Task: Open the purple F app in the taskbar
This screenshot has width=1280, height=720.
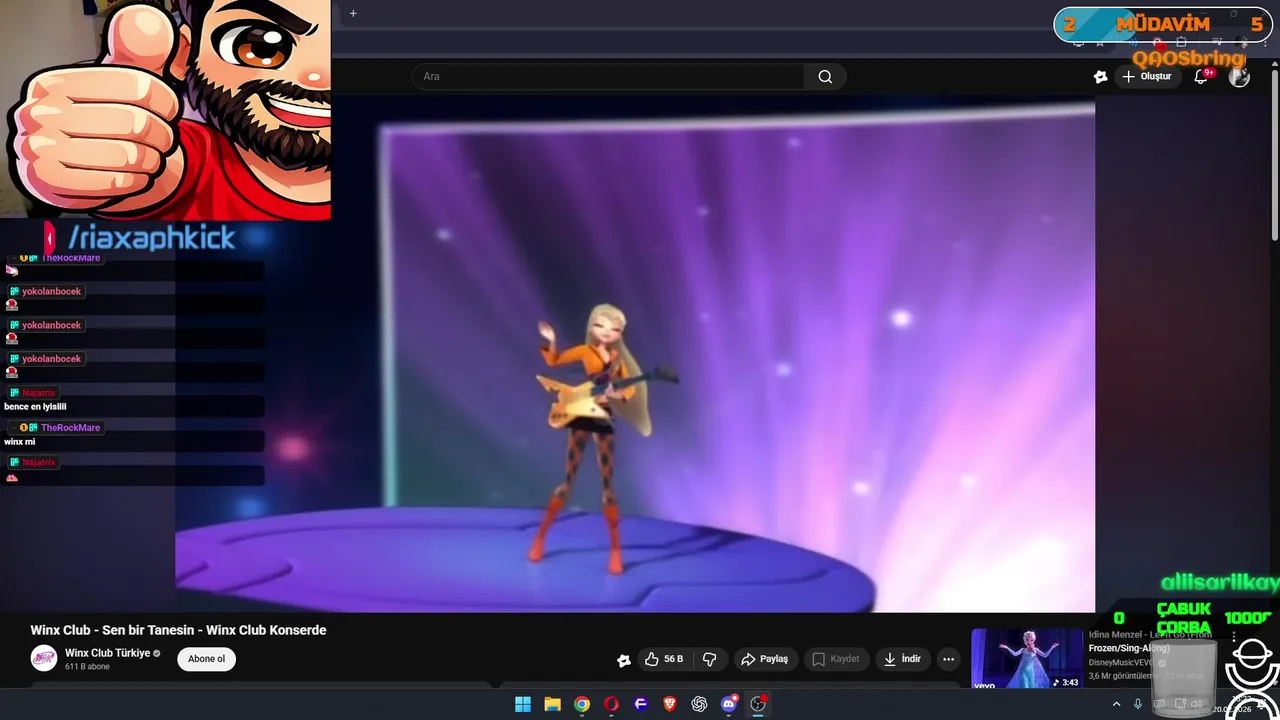Action: pos(641,704)
